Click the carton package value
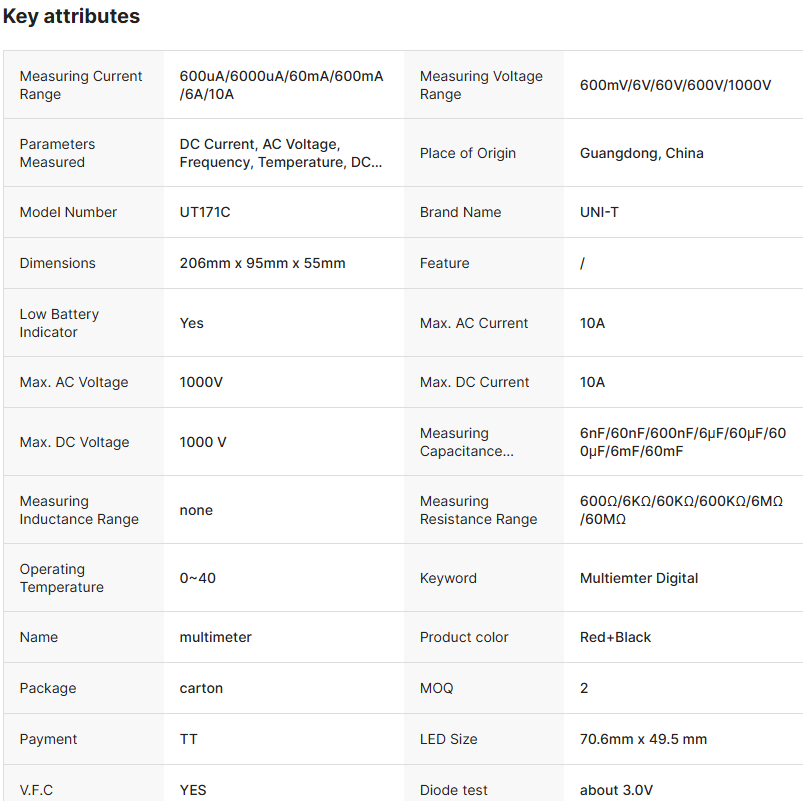This screenshot has height=801, width=803. tap(201, 688)
